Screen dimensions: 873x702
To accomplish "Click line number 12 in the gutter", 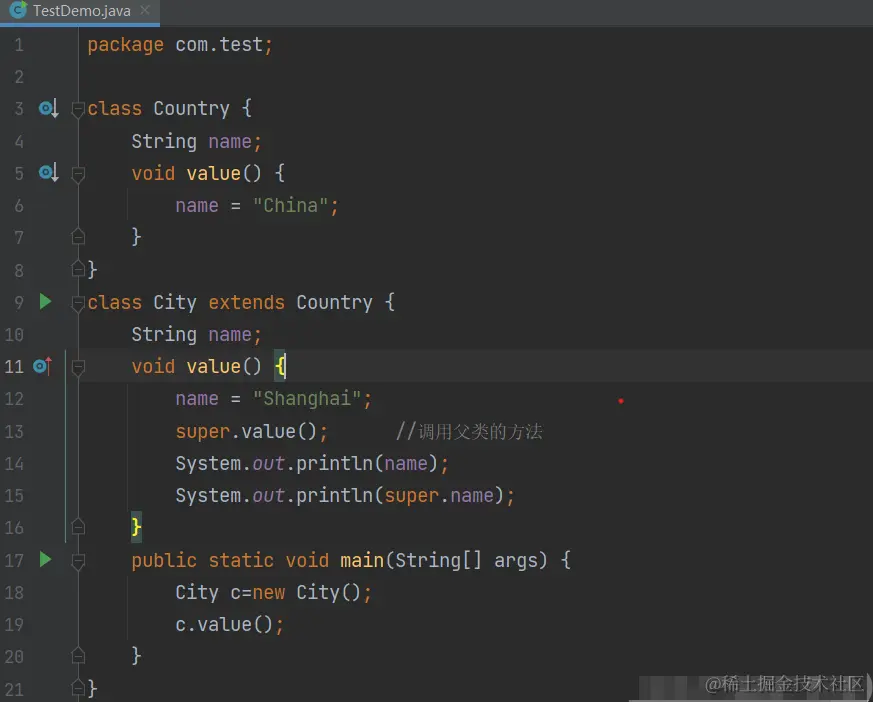I will click(x=15, y=398).
